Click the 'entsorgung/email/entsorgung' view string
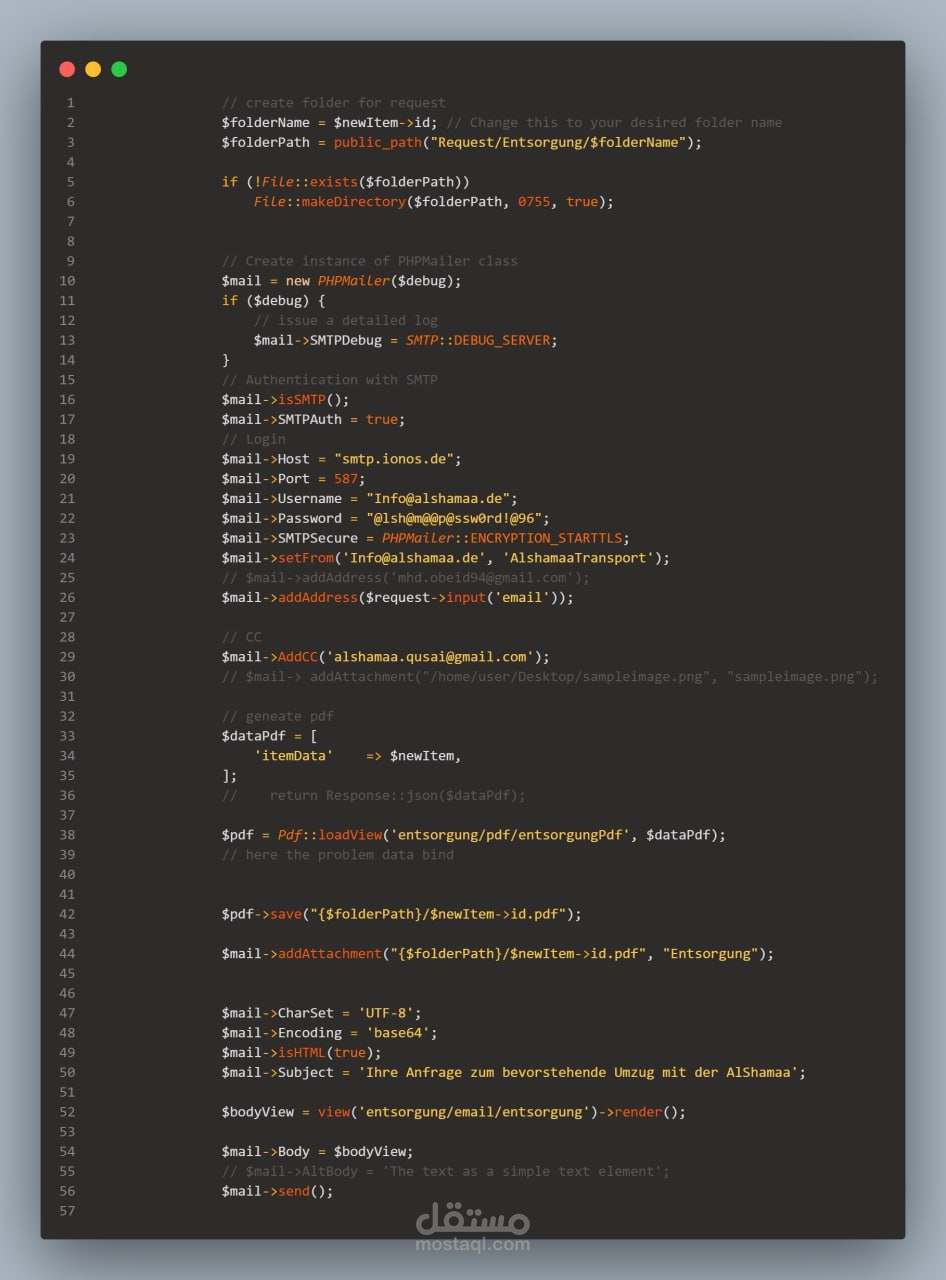The height and width of the screenshot is (1280, 946). [x=474, y=1112]
